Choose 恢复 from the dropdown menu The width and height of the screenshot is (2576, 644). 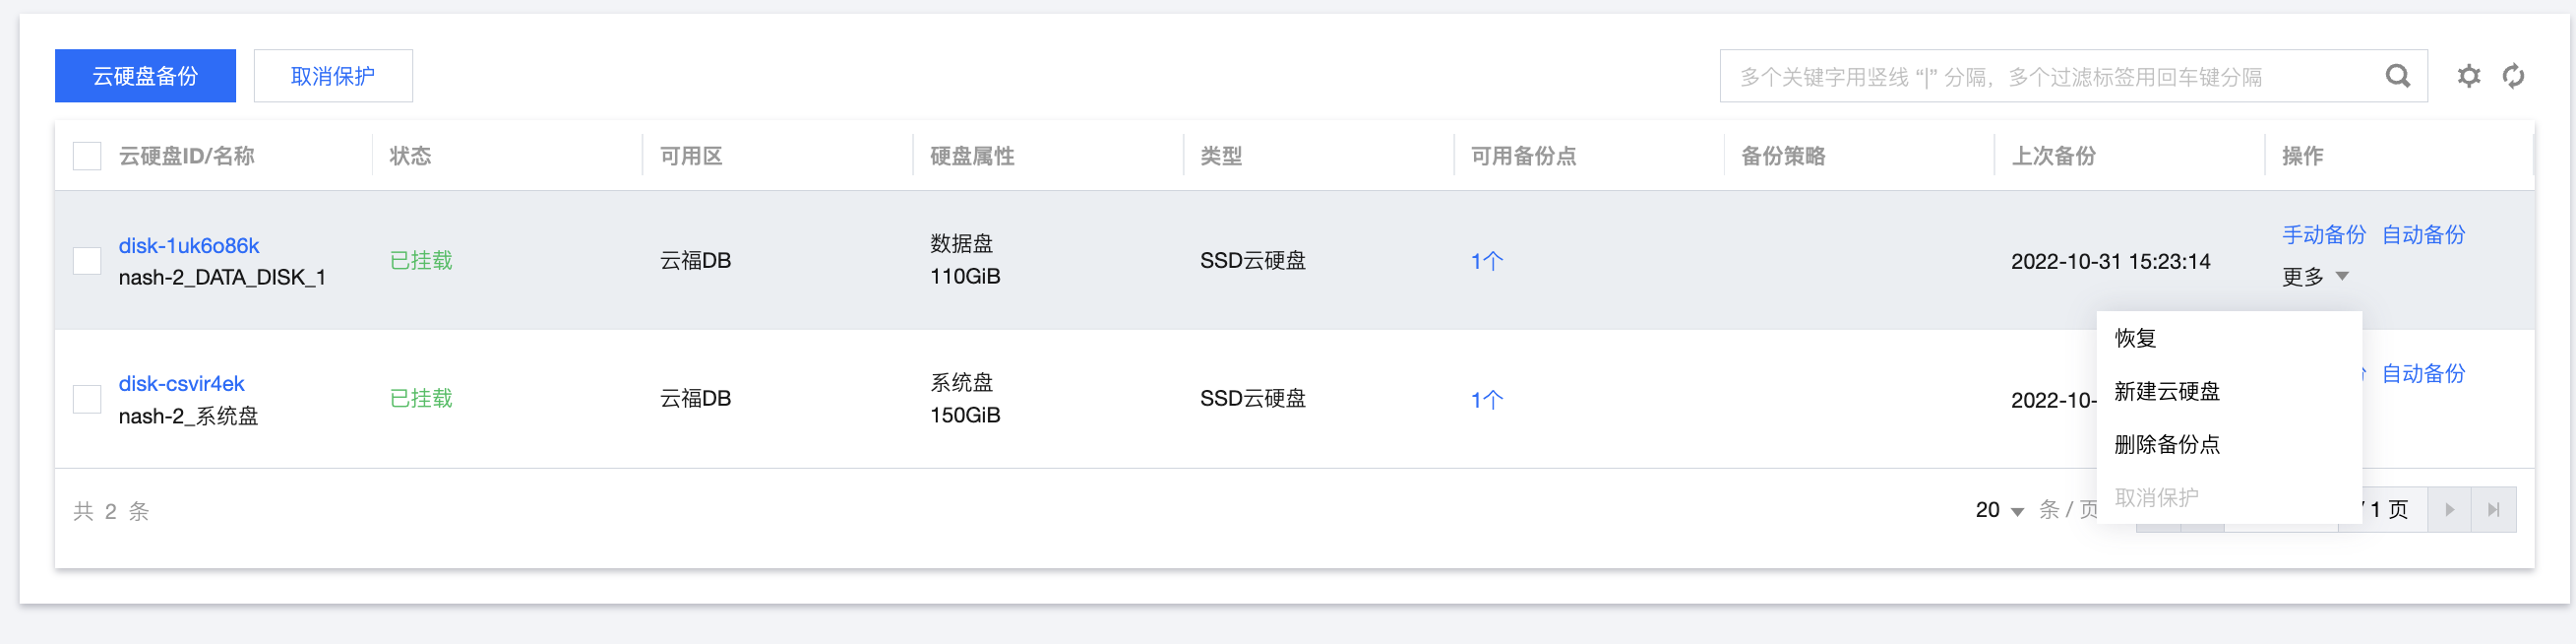coord(2135,338)
